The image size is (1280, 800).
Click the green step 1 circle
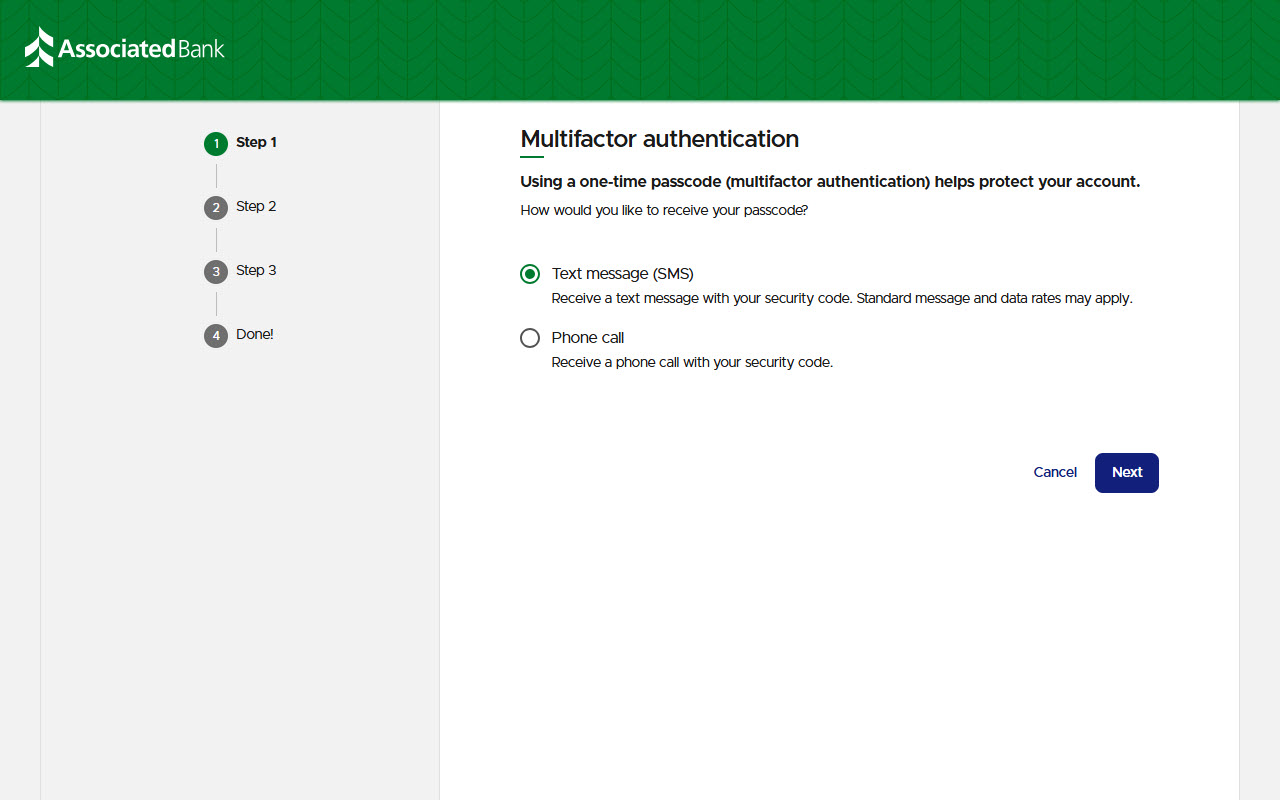point(216,144)
